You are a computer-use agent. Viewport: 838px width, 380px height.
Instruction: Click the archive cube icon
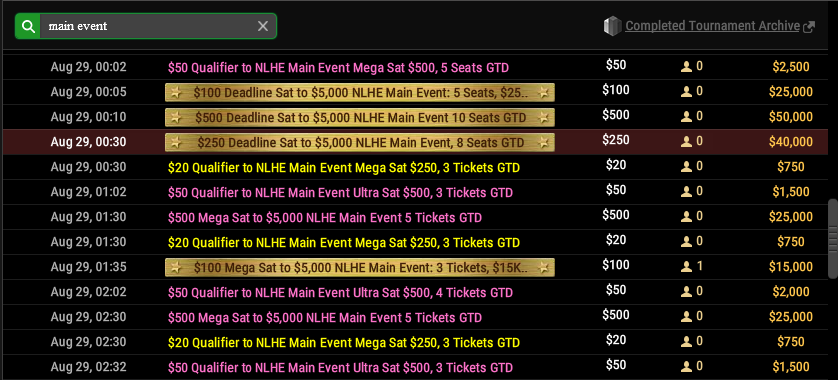[x=612, y=26]
